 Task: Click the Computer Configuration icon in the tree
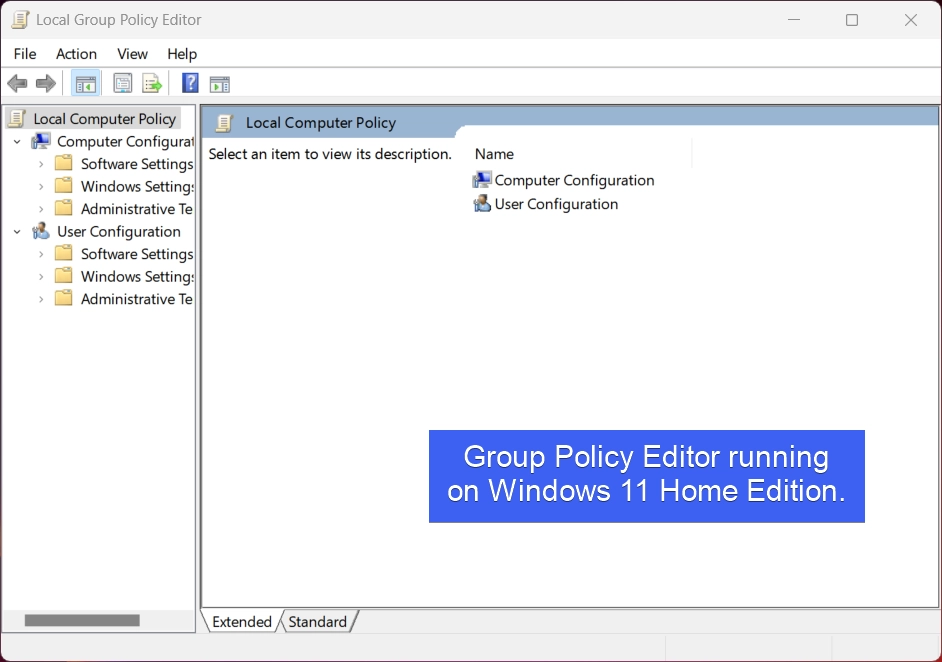[x=41, y=141]
